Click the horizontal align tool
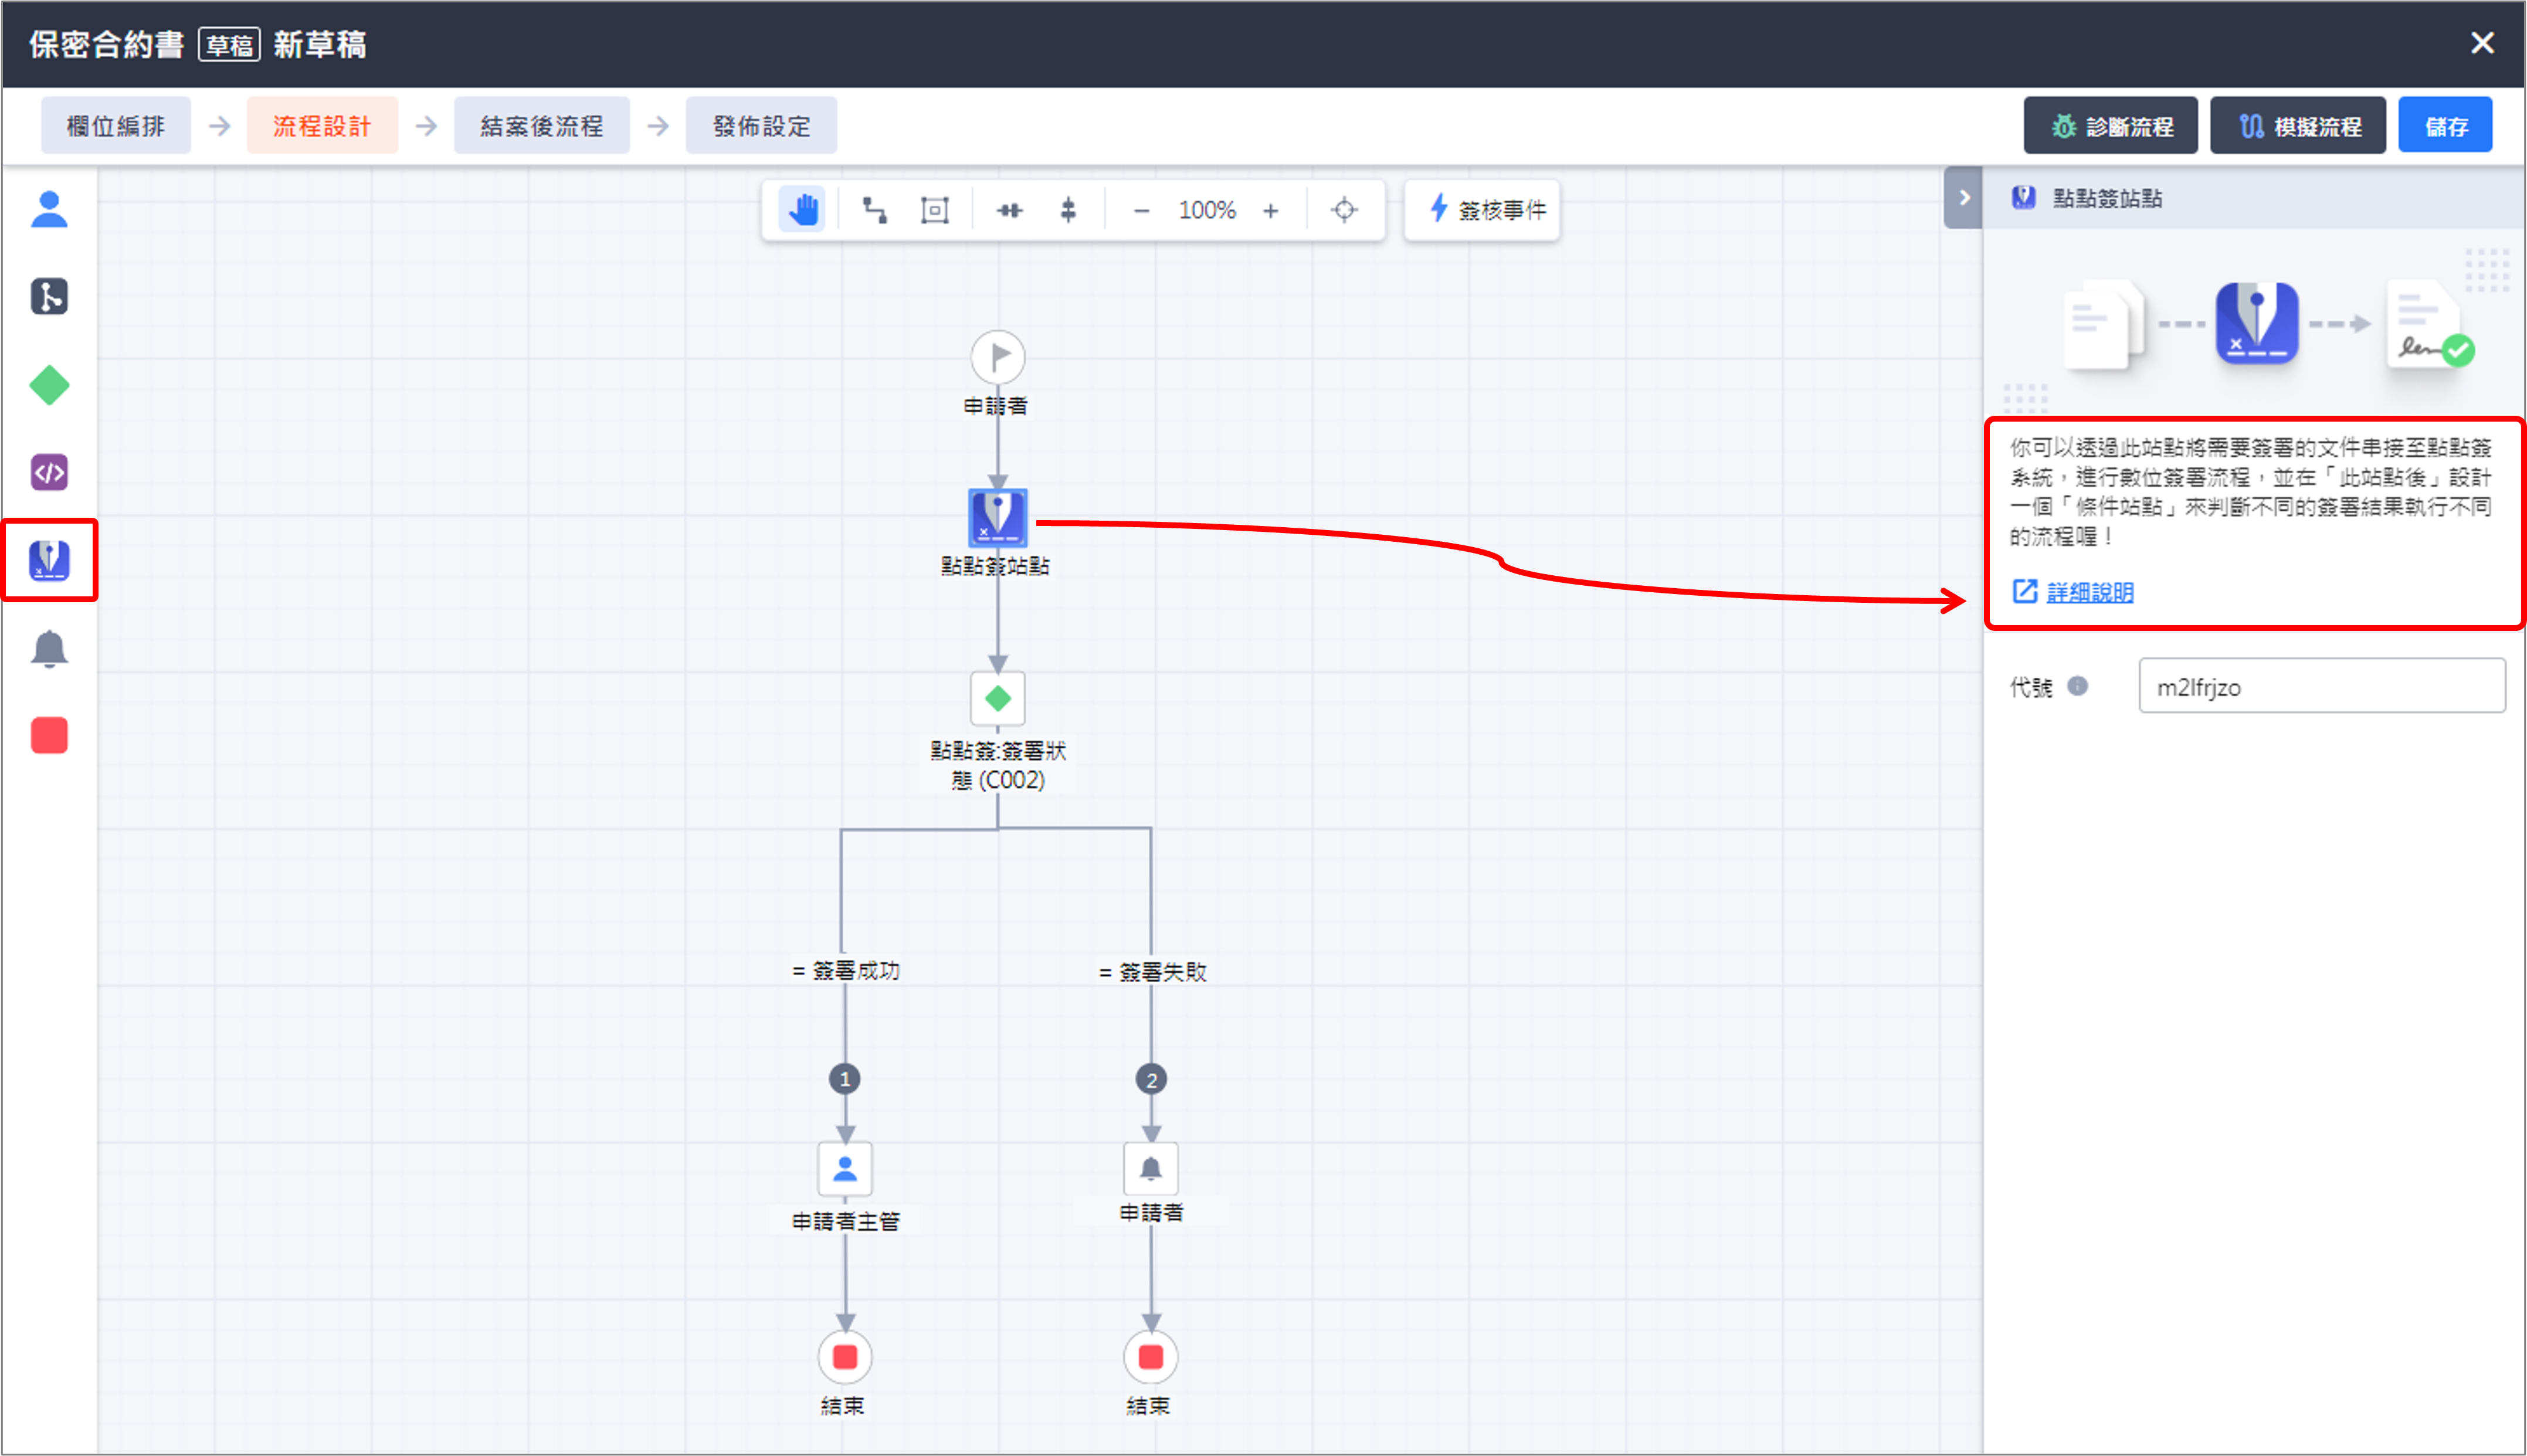Image resolution: width=2527 pixels, height=1456 pixels. pyautogui.click(x=1009, y=210)
